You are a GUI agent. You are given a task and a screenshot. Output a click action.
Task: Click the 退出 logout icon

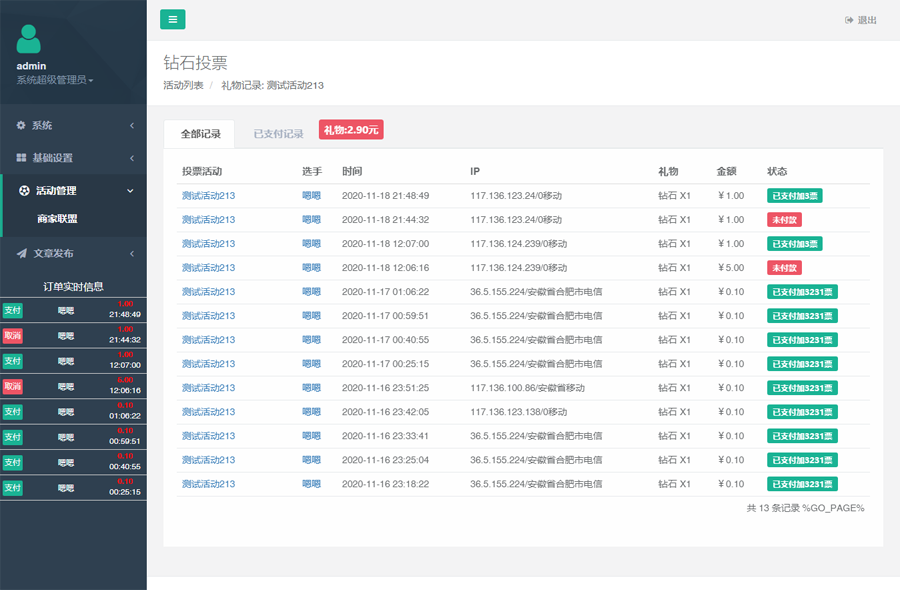coord(850,20)
